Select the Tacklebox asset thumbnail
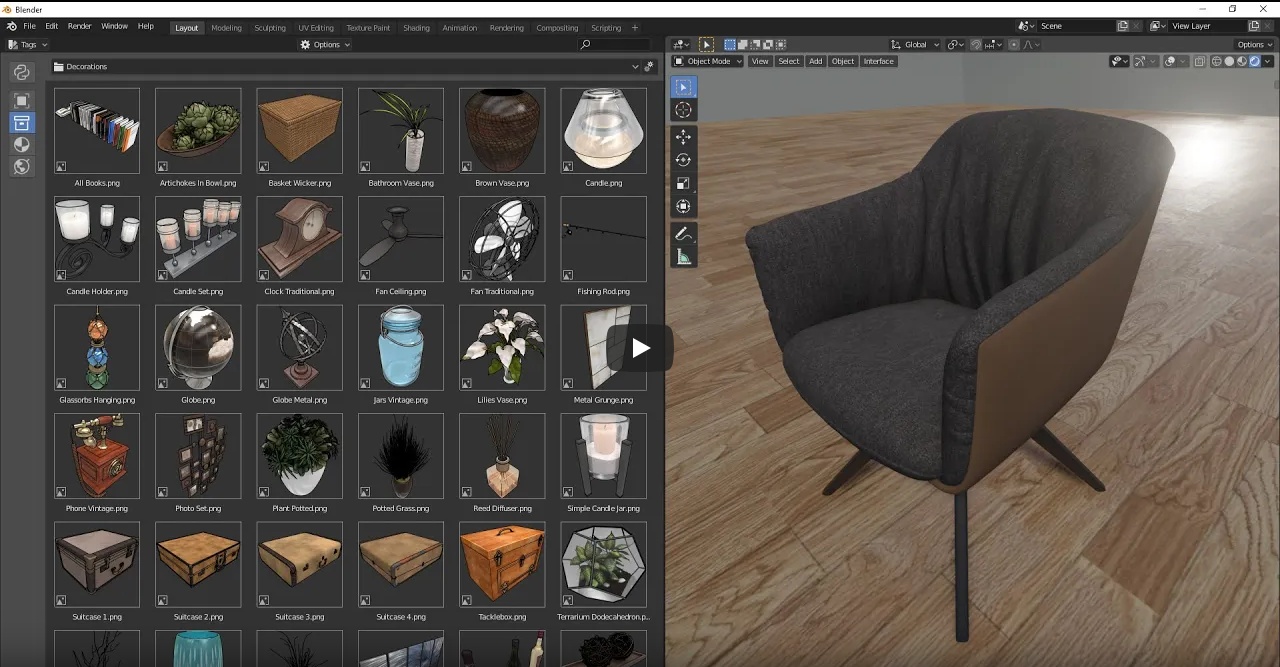The image size is (1280, 667). (x=502, y=564)
